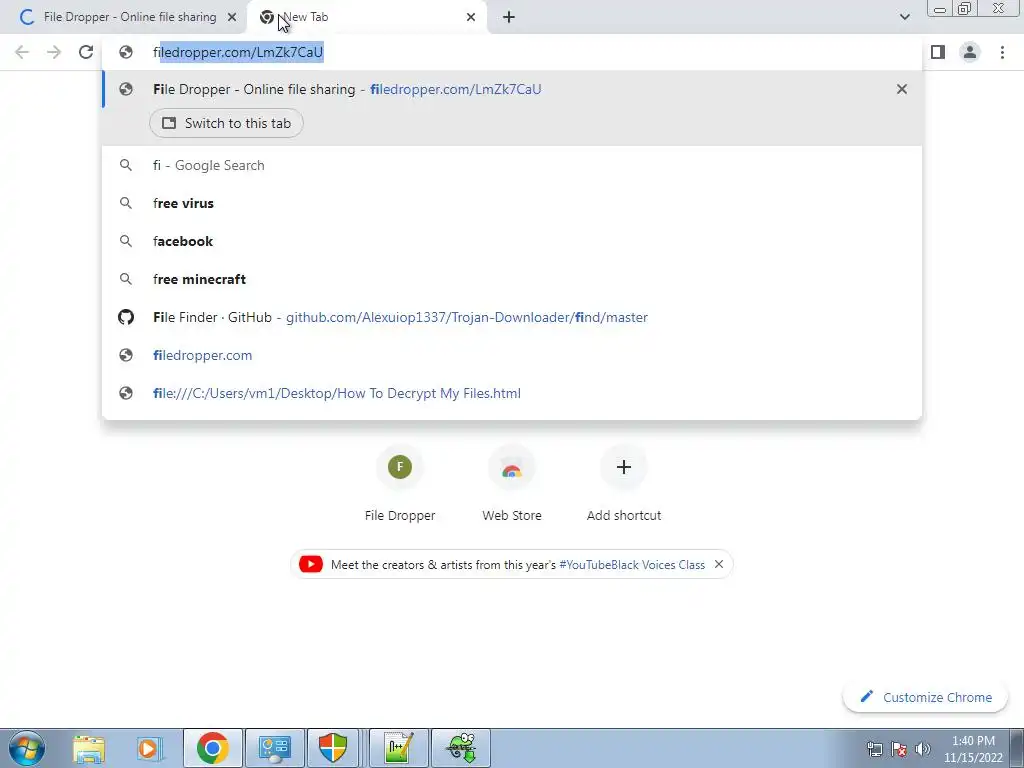Open Windows Explorer from the taskbar
This screenshot has height=768, width=1024.
89,748
